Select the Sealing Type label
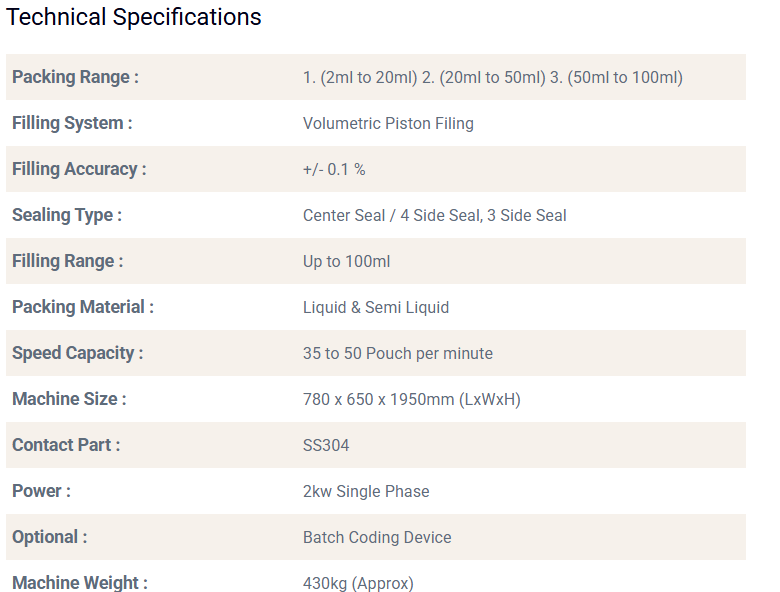 (67, 215)
